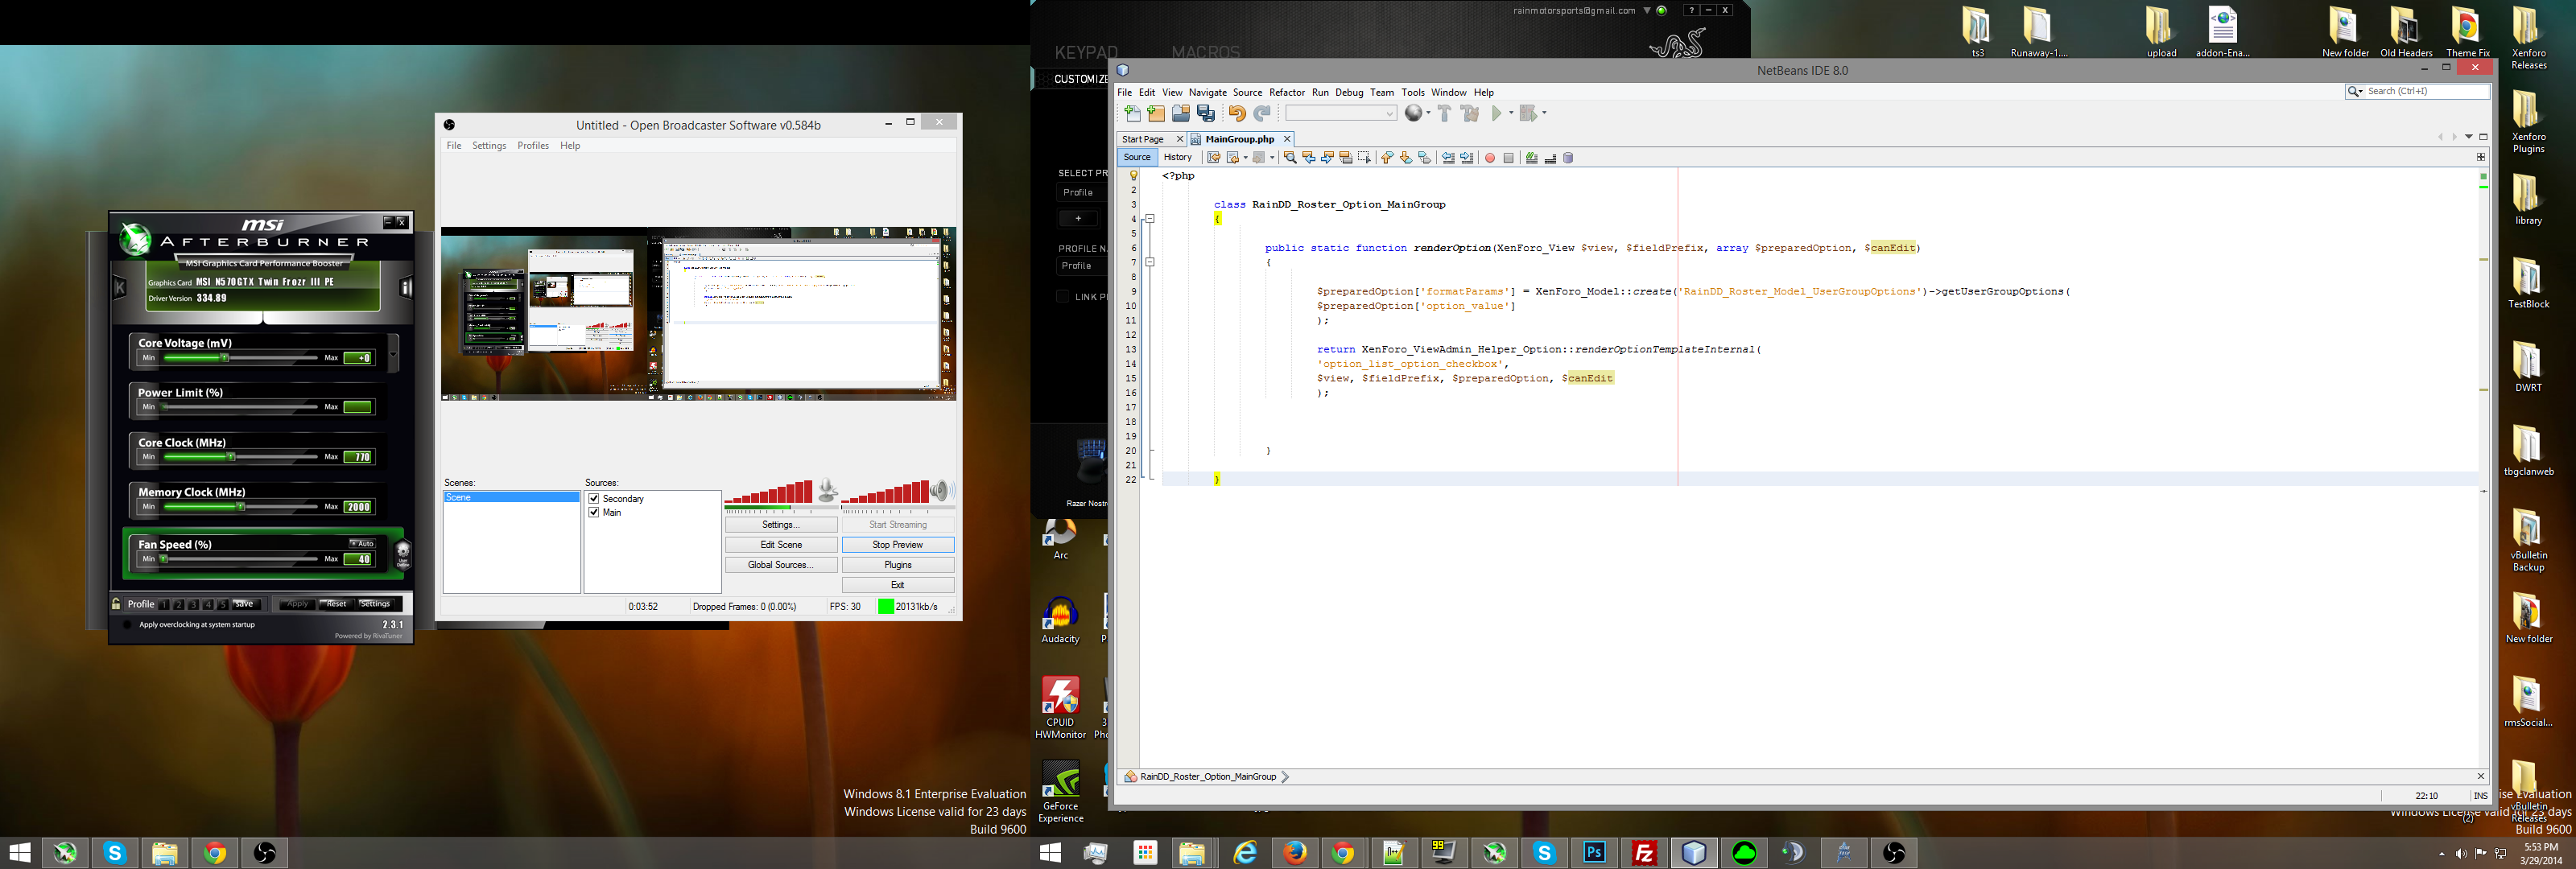Click Shift Line Right icon in editor toolbar
This screenshot has height=869, width=2576.
click(1466, 158)
